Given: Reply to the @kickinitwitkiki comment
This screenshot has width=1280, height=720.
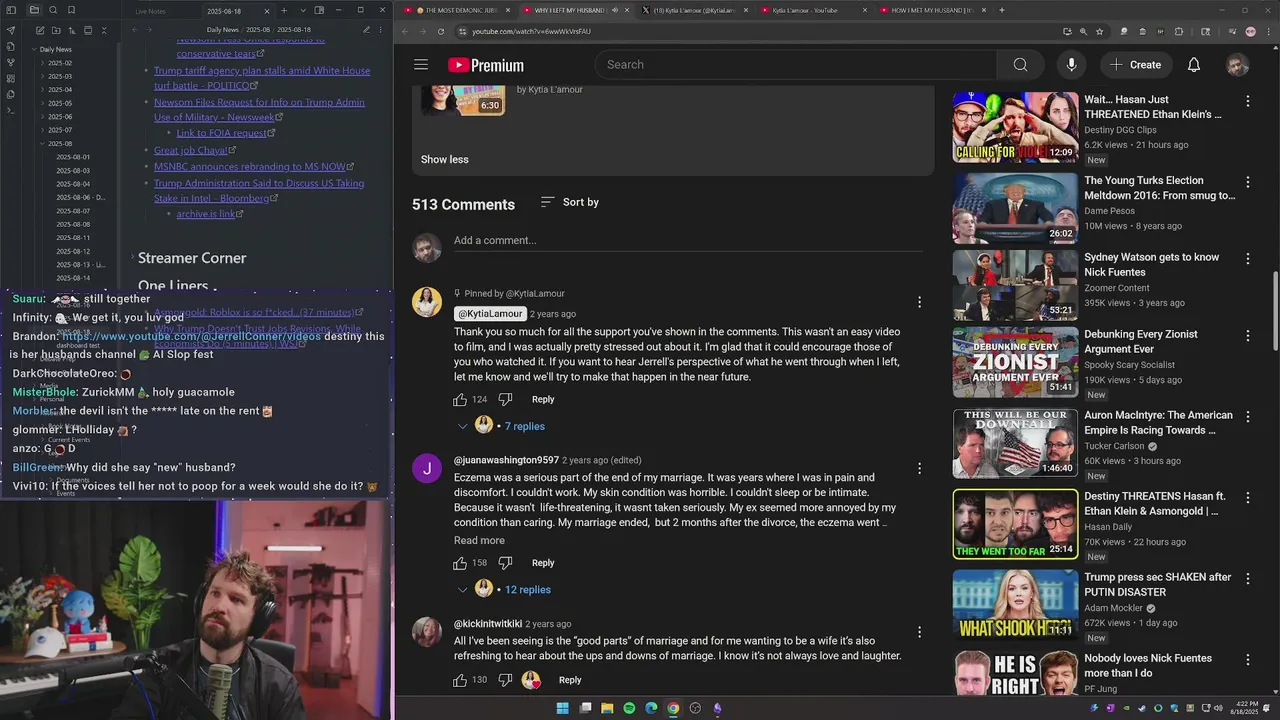Looking at the screenshot, I should [570, 680].
